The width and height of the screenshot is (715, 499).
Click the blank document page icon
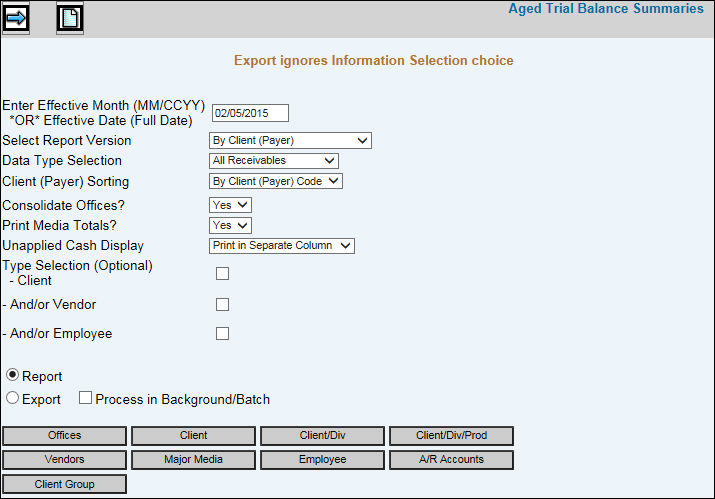coord(70,18)
